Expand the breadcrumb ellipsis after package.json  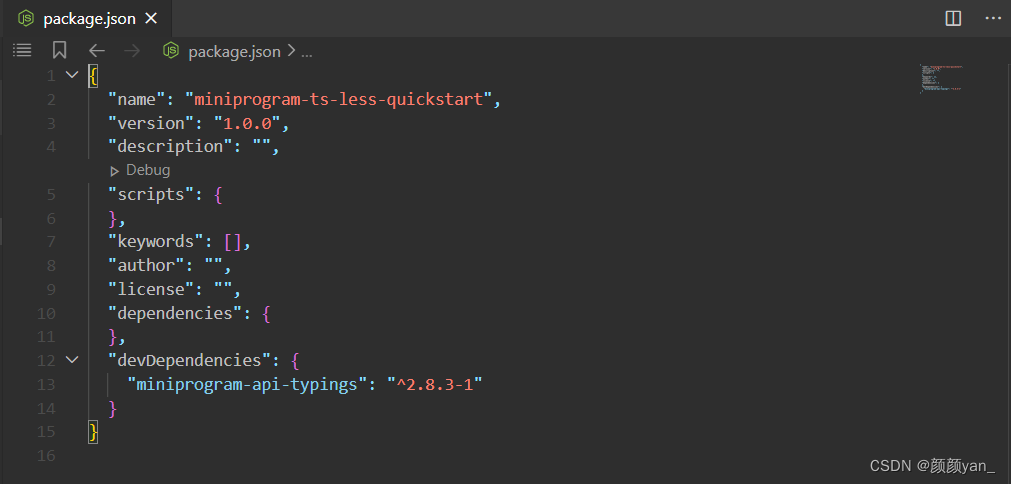point(306,52)
